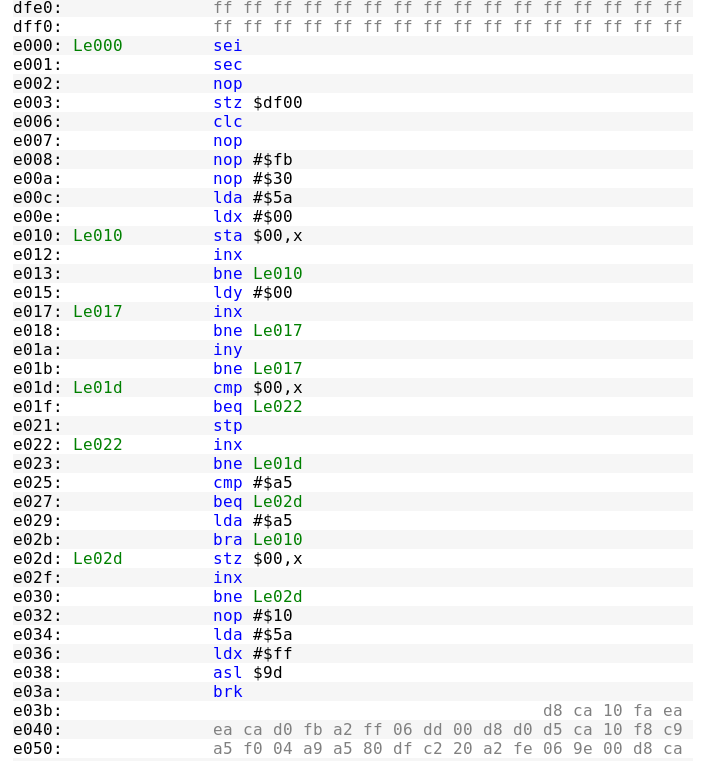Click the $9d operand of asl

click(267, 672)
